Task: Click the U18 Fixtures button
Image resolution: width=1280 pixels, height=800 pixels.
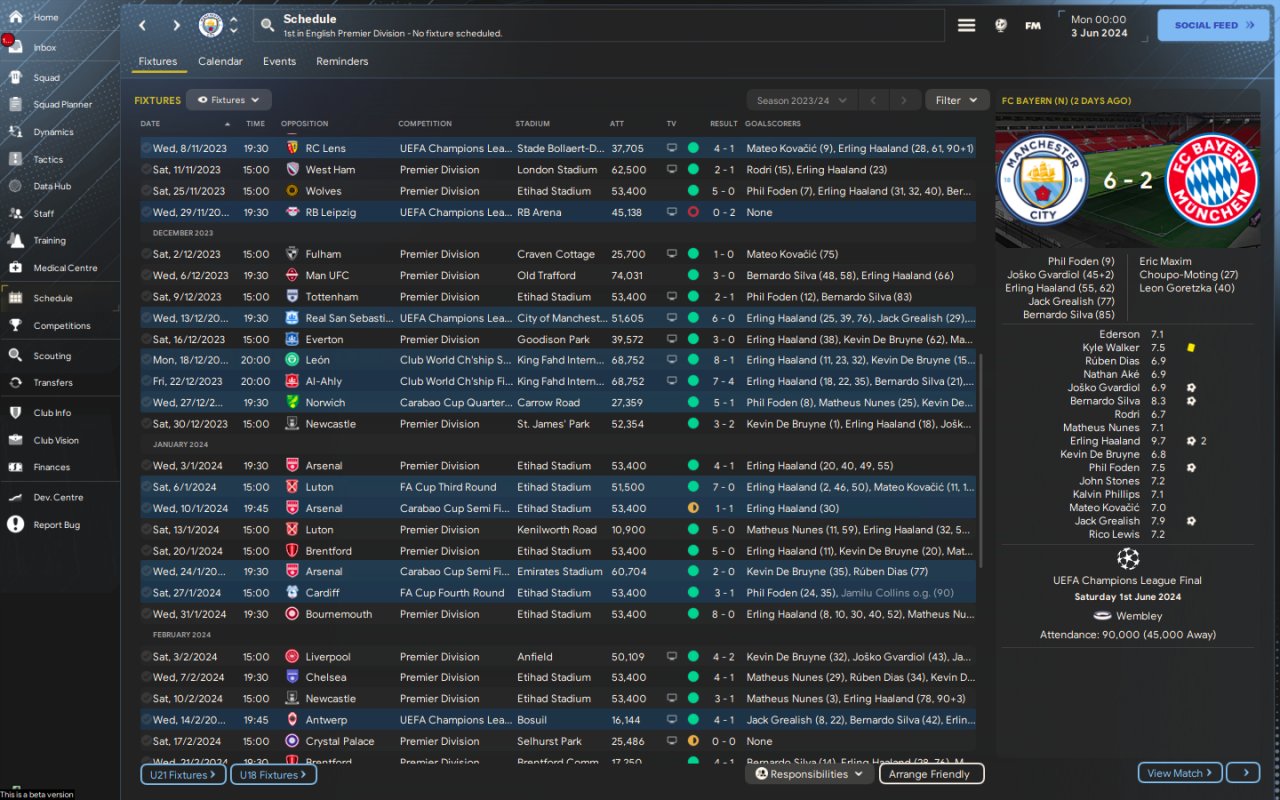Action: [273, 774]
